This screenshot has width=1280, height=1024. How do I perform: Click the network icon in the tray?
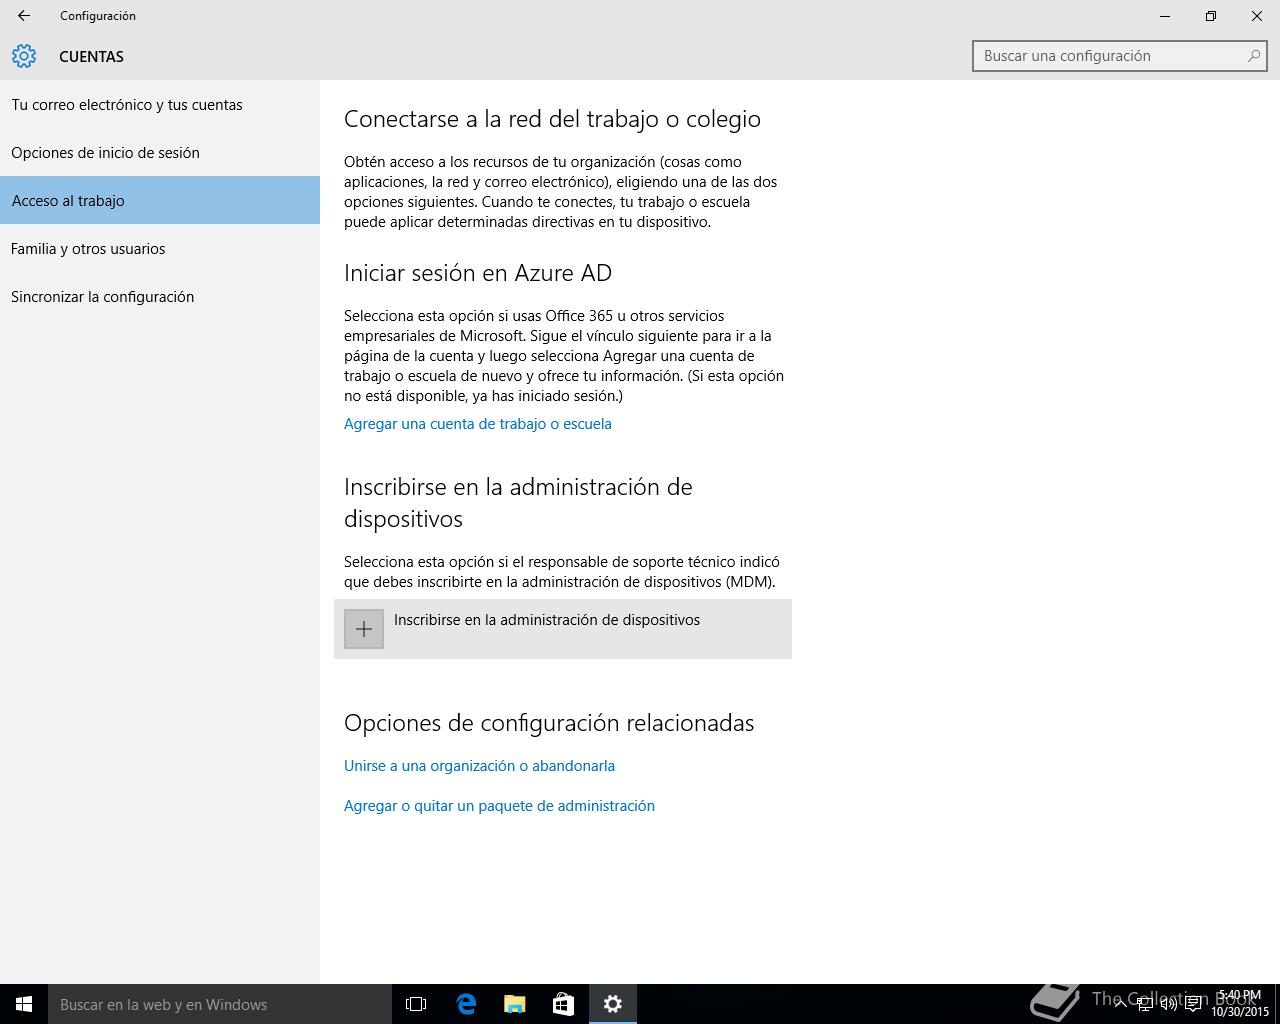pos(1145,1004)
